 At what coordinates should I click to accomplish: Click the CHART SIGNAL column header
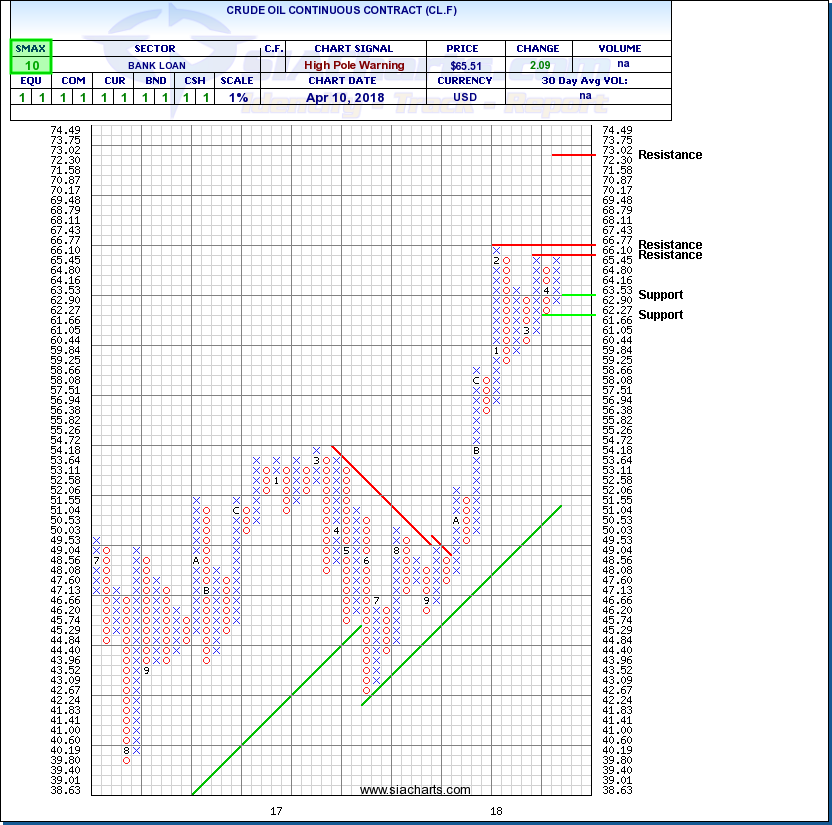354,48
